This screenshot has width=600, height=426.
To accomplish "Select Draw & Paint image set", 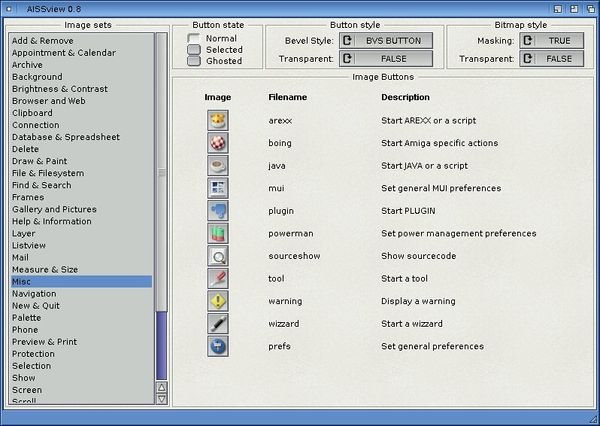I will [39, 162].
